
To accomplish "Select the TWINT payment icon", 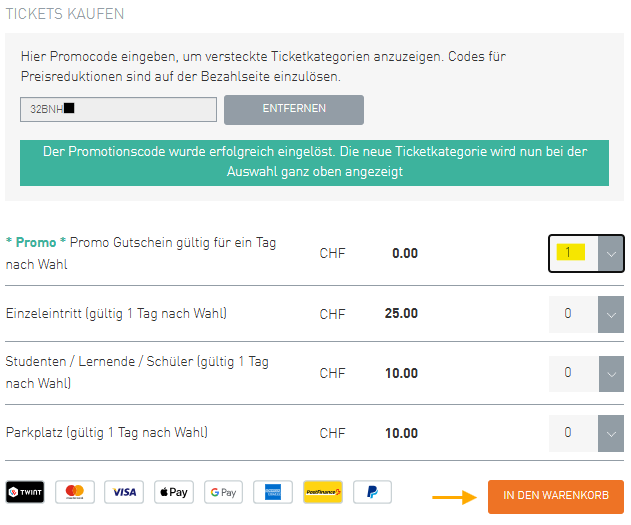I will [x=25, y=492].
